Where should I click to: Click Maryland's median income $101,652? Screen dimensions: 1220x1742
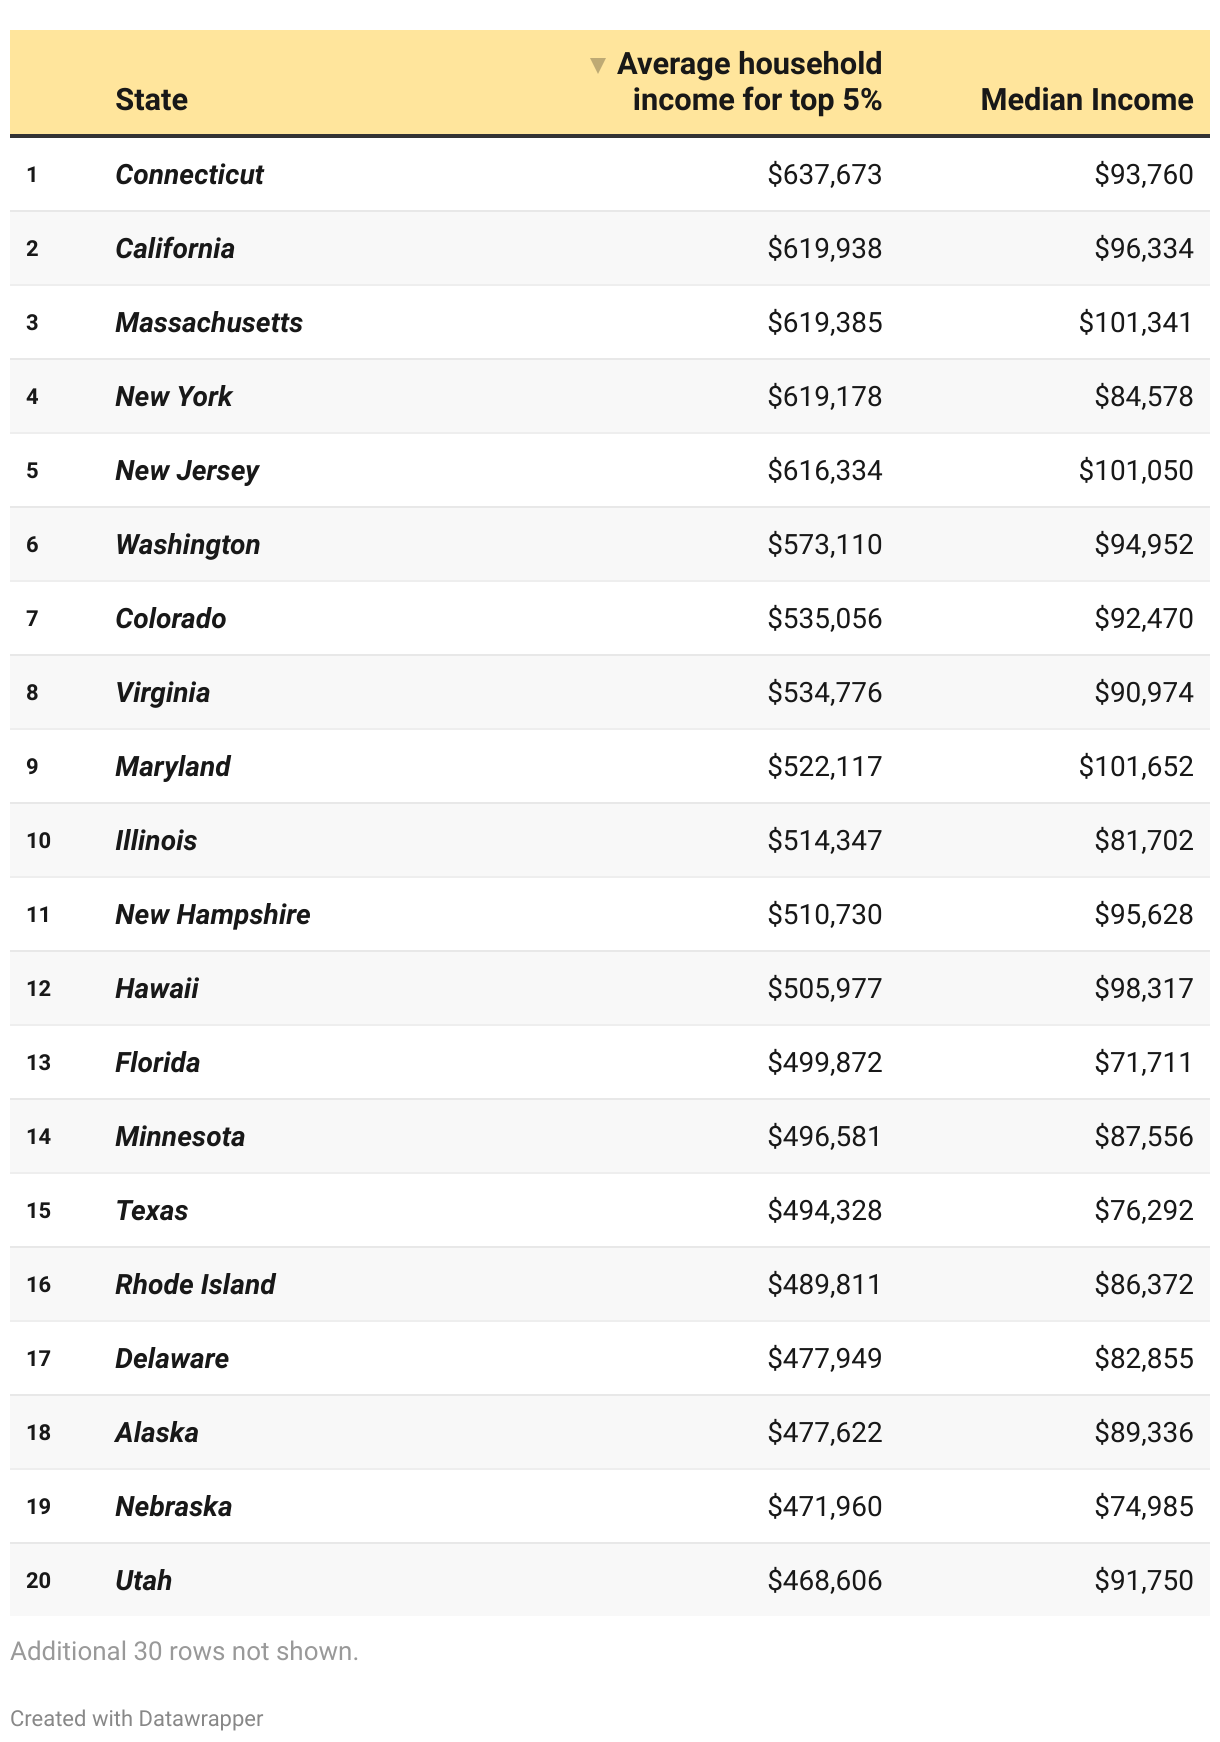tap(1136, 767)
